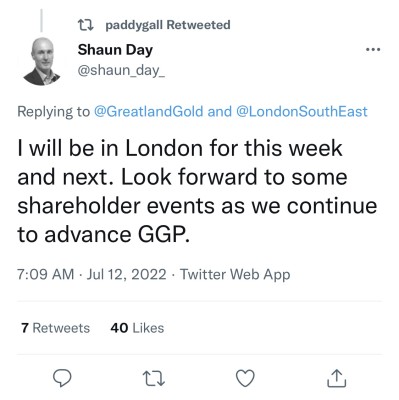The width and height of the screenshot is (399, 400).
Task: Click the small retweet icon beside paddygall
Action: [85, 25]
